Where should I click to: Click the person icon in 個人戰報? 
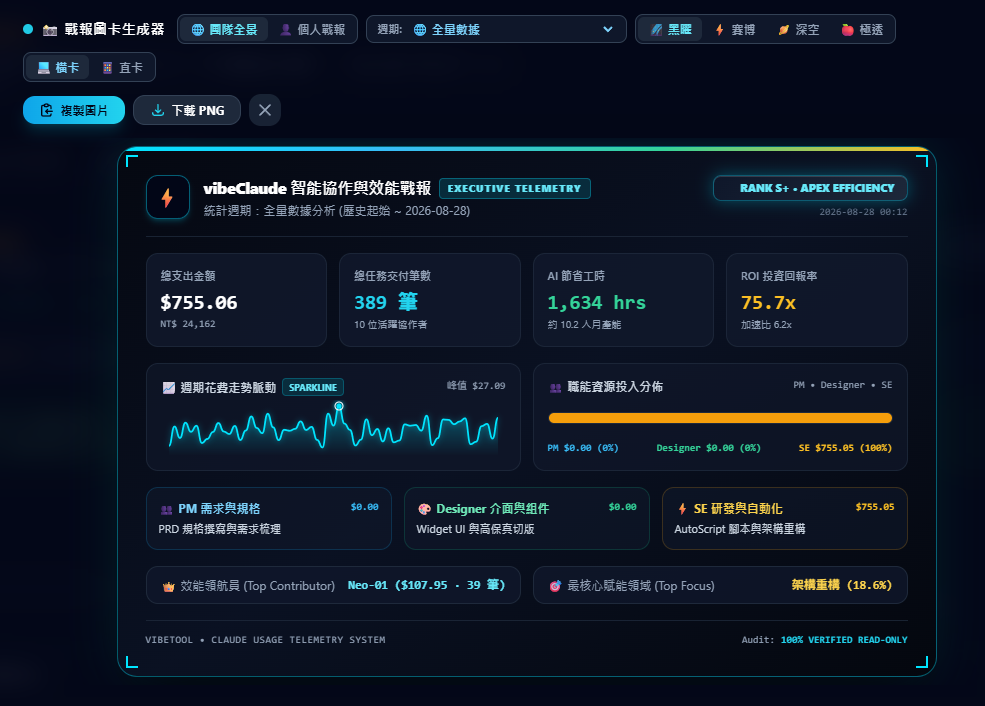pyautogui.click(x=286, y=30)
